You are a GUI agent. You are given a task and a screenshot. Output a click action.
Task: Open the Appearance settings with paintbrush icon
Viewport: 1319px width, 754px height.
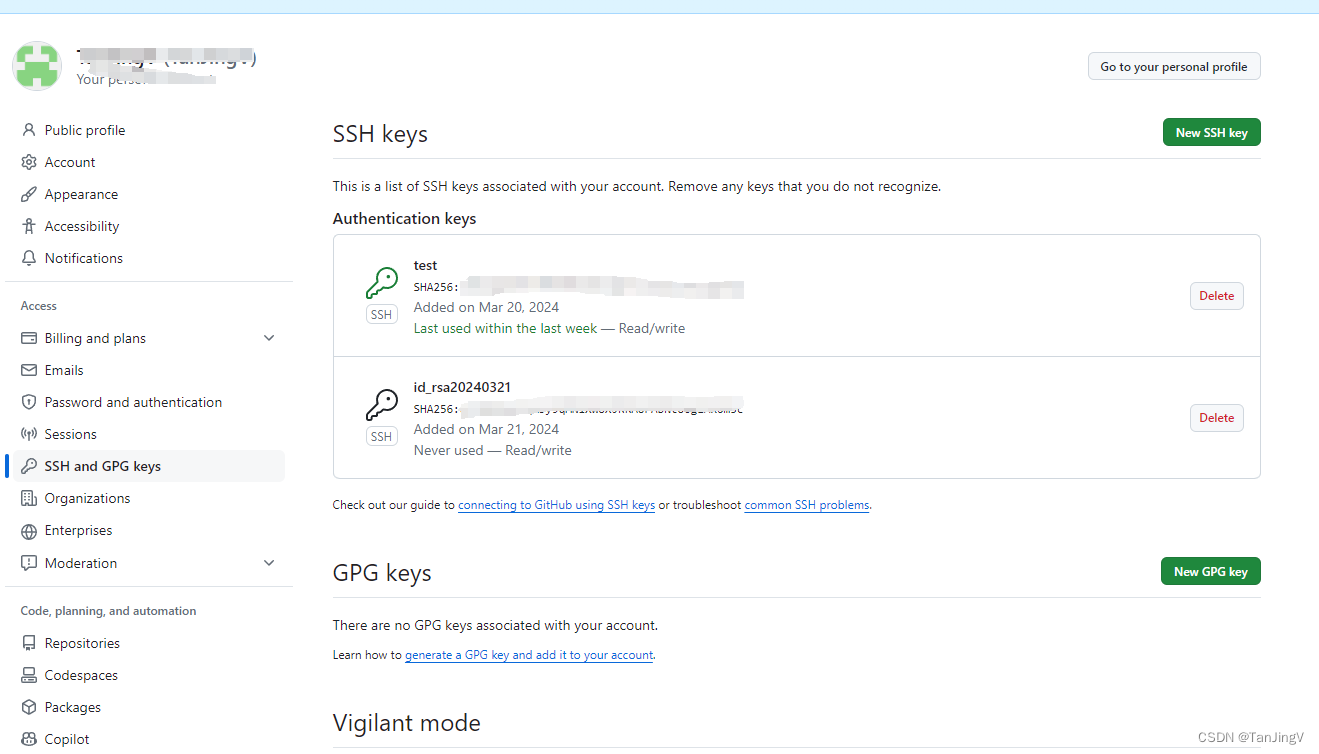29,194
